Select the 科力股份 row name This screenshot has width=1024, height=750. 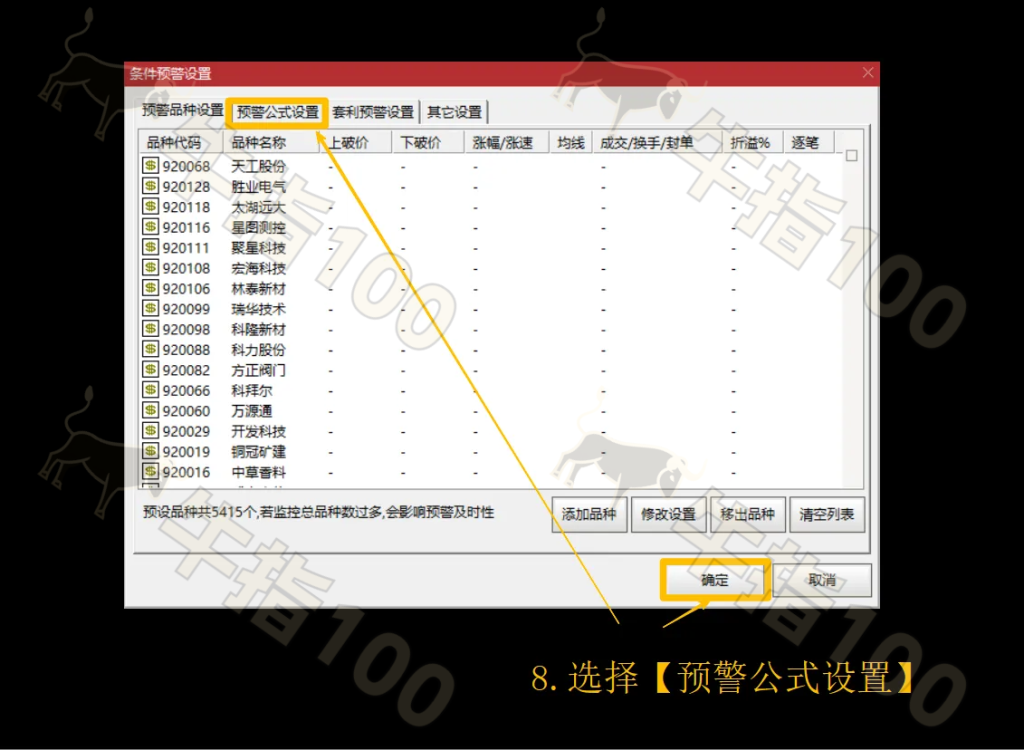click(259, 350)
